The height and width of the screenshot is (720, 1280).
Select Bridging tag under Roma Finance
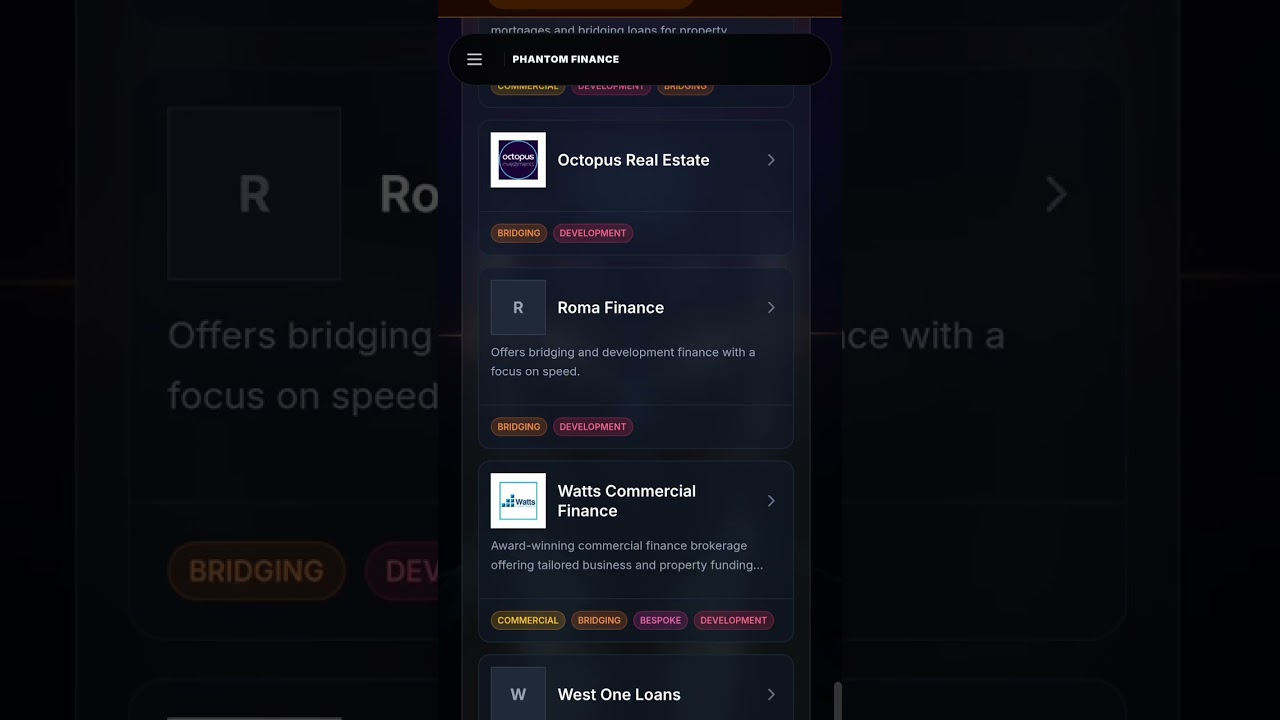pyautogui.click(x=519, y=427)
